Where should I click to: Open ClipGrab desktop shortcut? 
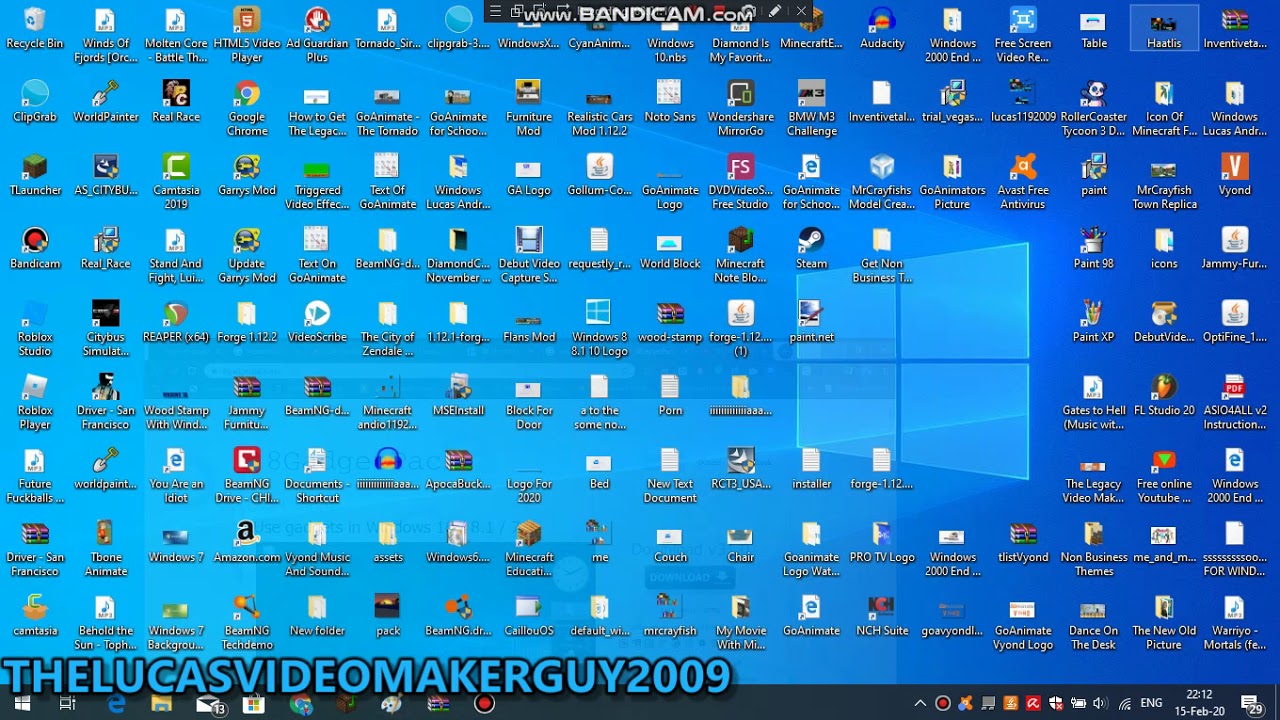[35, 102]
